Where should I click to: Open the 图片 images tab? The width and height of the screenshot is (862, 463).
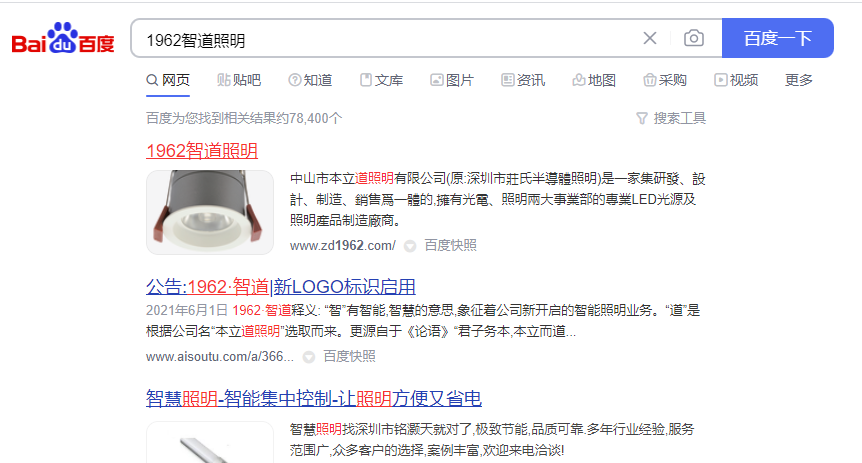[x=452, y=80]
